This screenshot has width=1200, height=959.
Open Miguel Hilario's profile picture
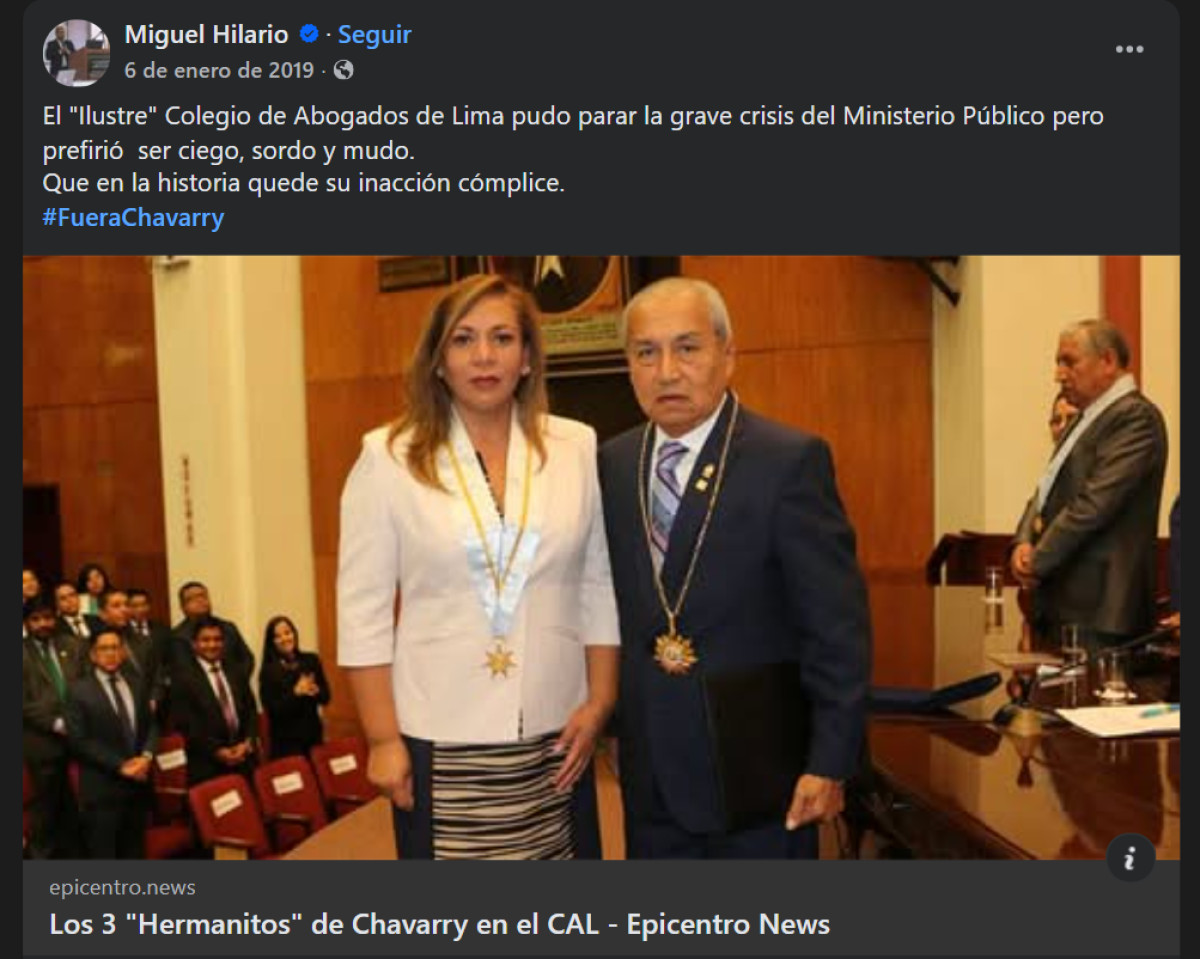pos(76,52)
